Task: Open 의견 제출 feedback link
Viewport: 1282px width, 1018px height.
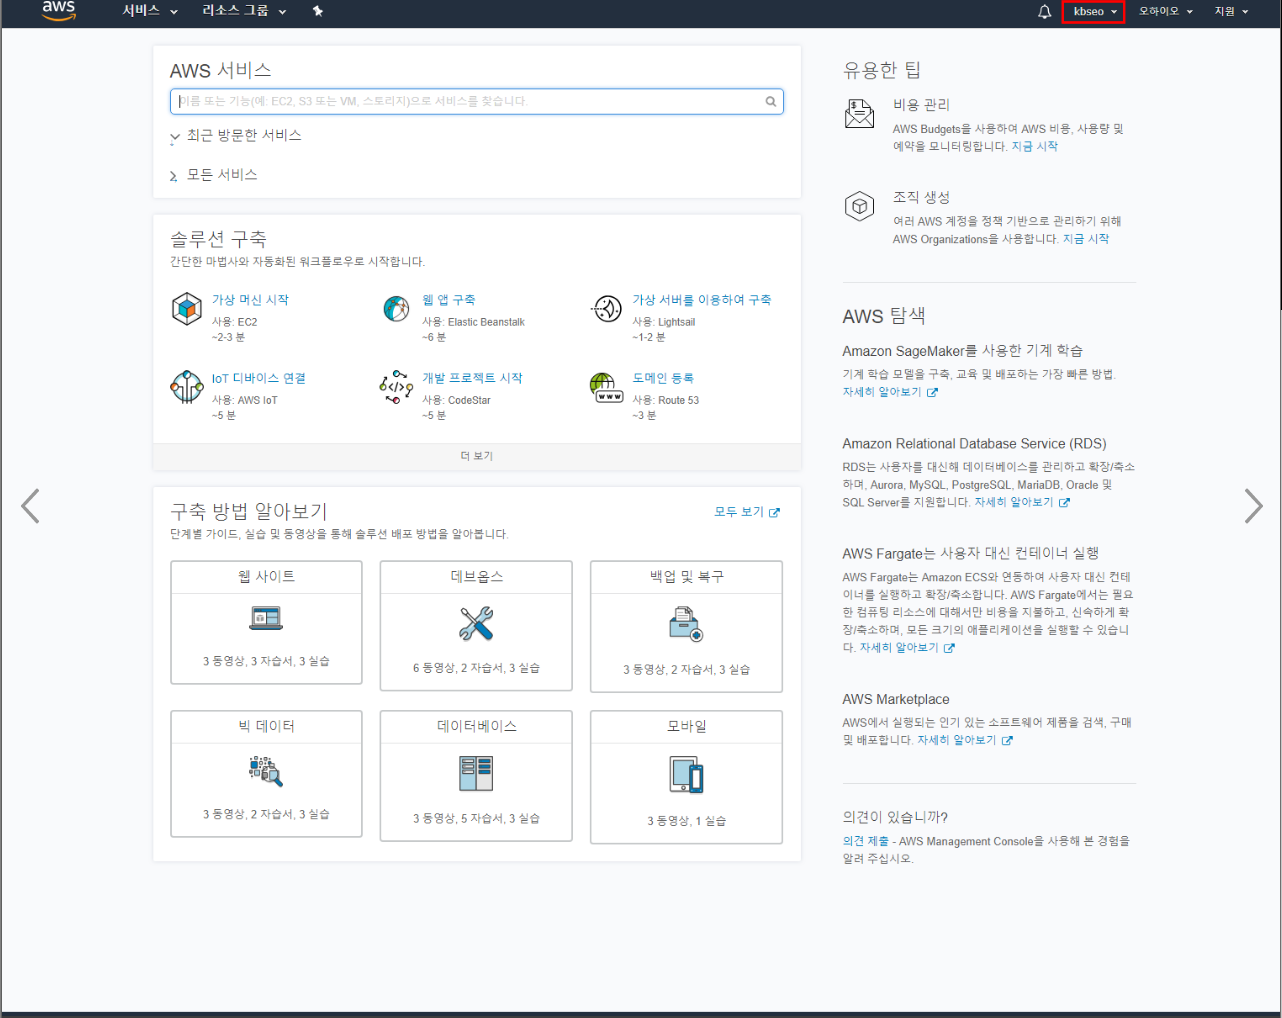Action: click(865, 841)
